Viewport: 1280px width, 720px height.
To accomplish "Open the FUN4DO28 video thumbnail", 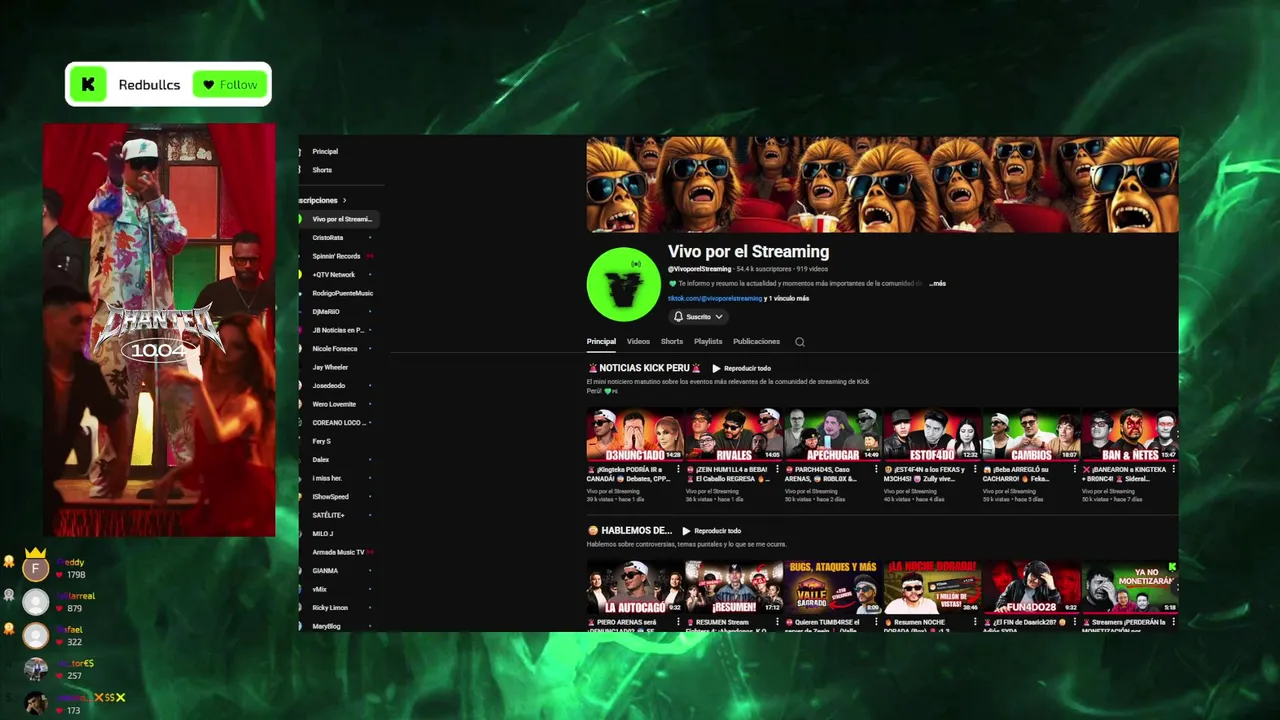I will [x=1031, y=587].
